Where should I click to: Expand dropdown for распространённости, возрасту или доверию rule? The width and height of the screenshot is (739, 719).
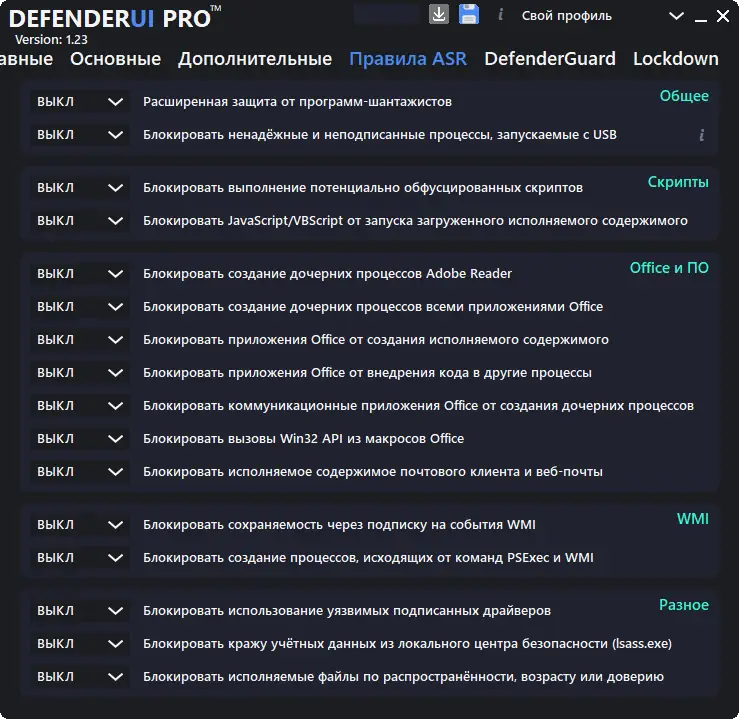[x=80, y=677]
